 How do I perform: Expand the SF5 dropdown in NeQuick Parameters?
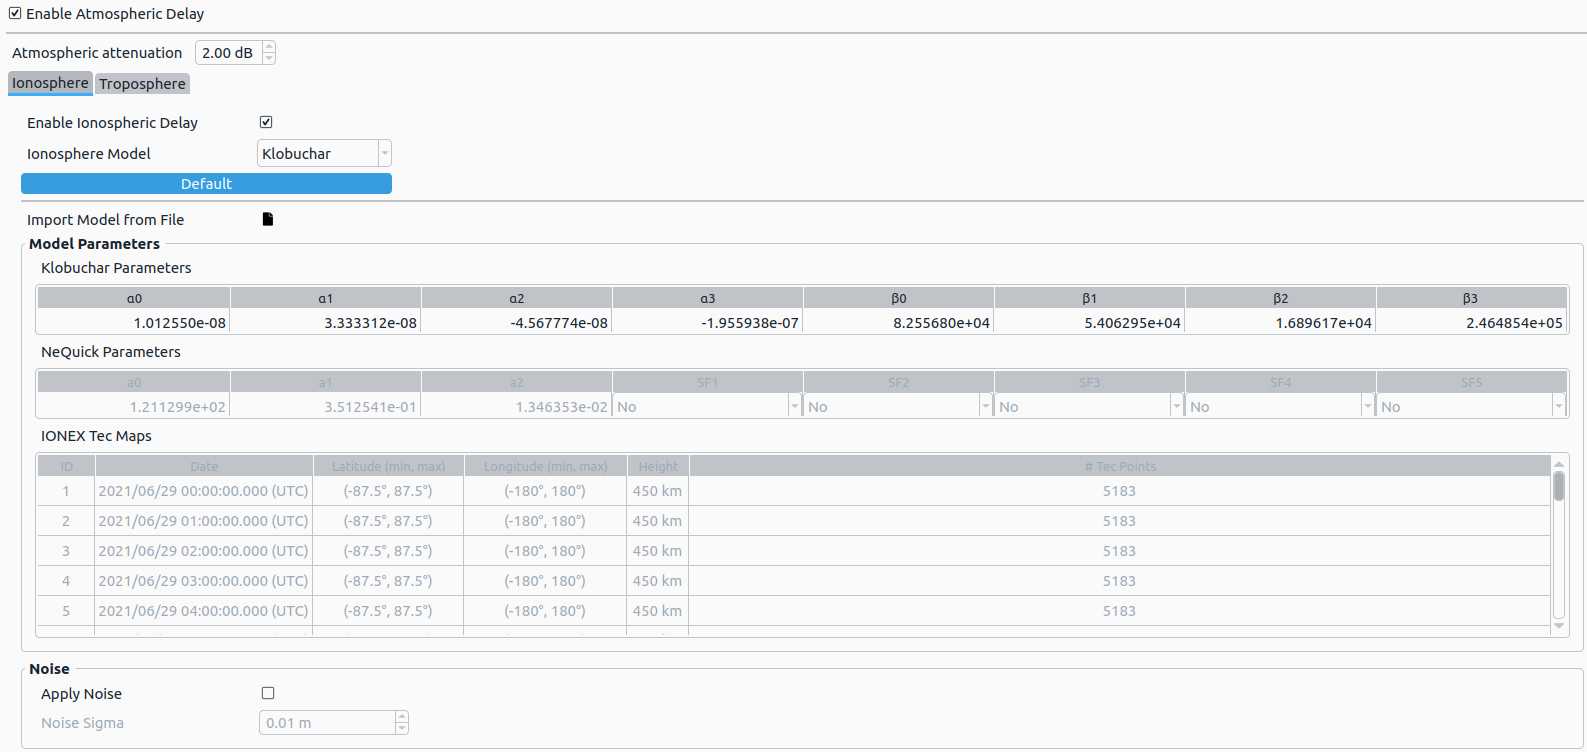[x=1558, y=407]
